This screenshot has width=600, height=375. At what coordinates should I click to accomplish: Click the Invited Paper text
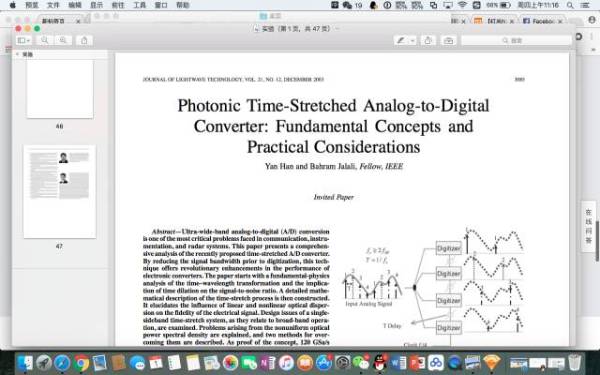point(334,197)
